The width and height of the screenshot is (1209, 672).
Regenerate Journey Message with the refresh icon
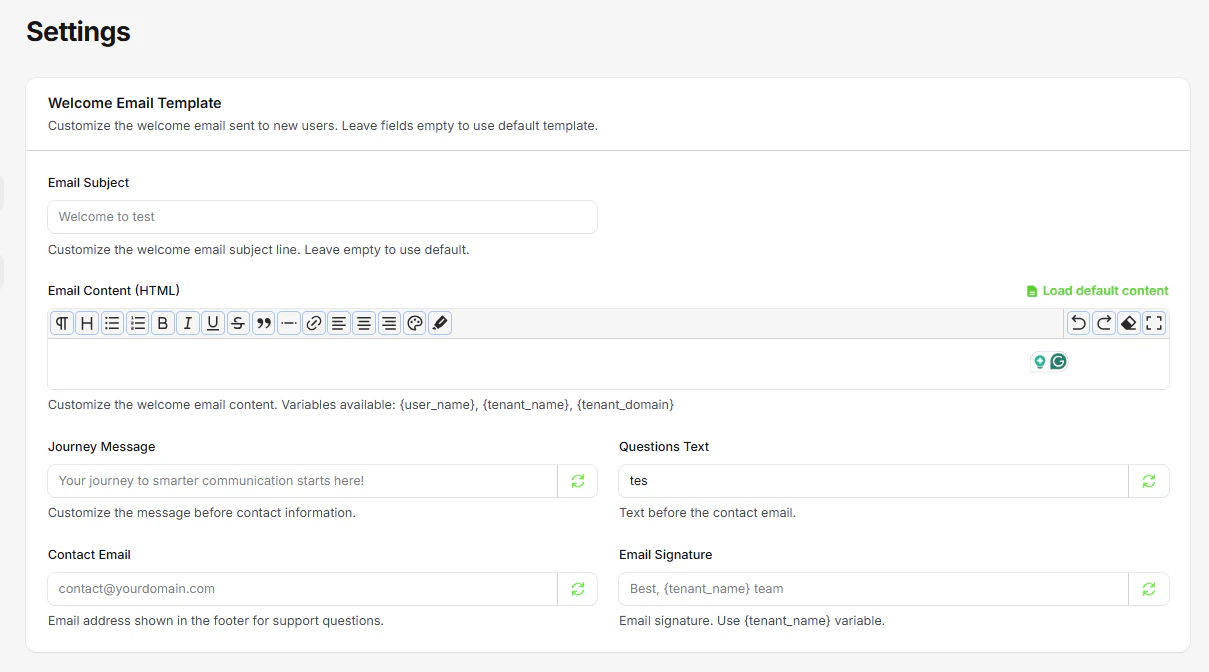point(578,480)
